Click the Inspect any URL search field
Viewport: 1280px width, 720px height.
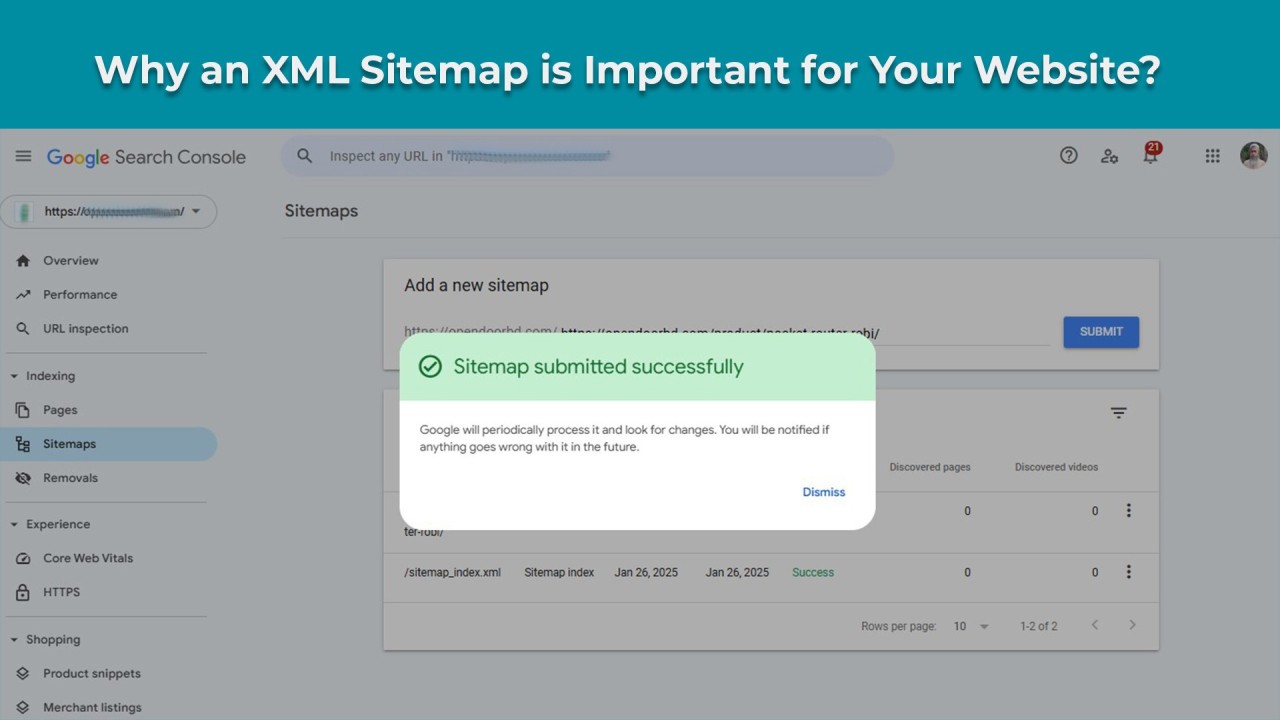click(x=588, y=156)
